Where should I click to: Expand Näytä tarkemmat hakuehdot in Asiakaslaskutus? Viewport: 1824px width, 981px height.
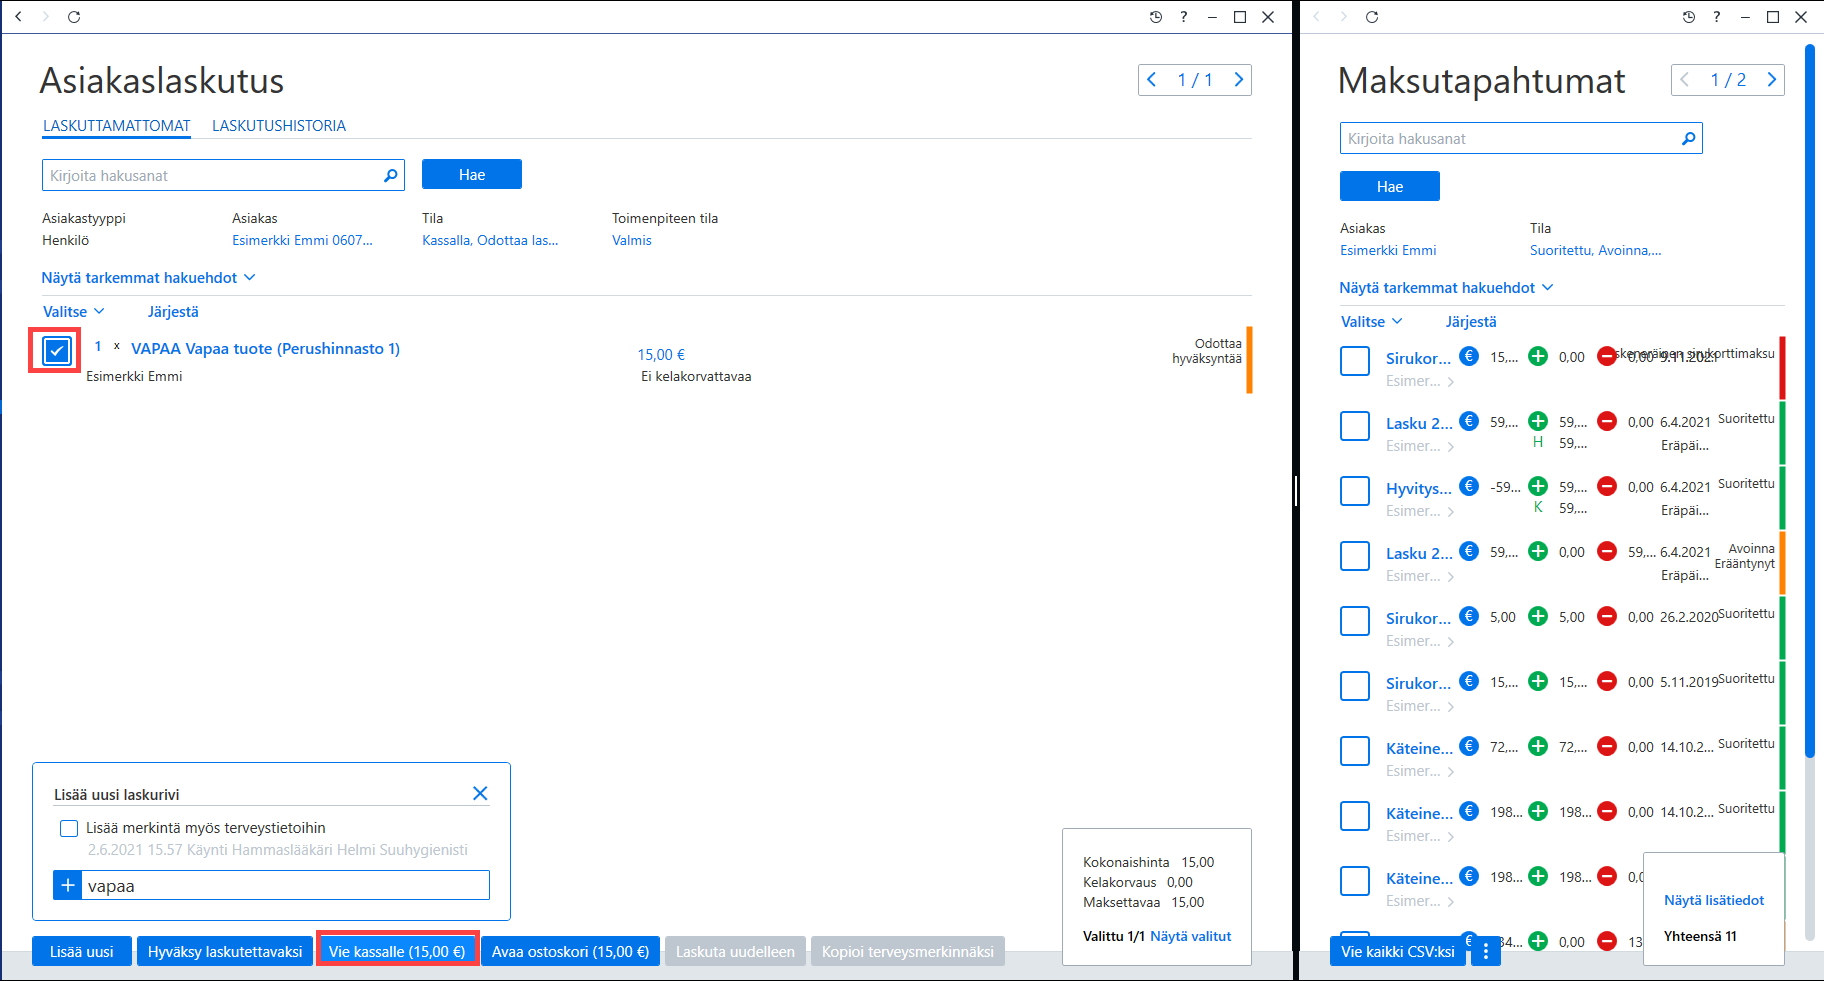[x=148, y=278]
